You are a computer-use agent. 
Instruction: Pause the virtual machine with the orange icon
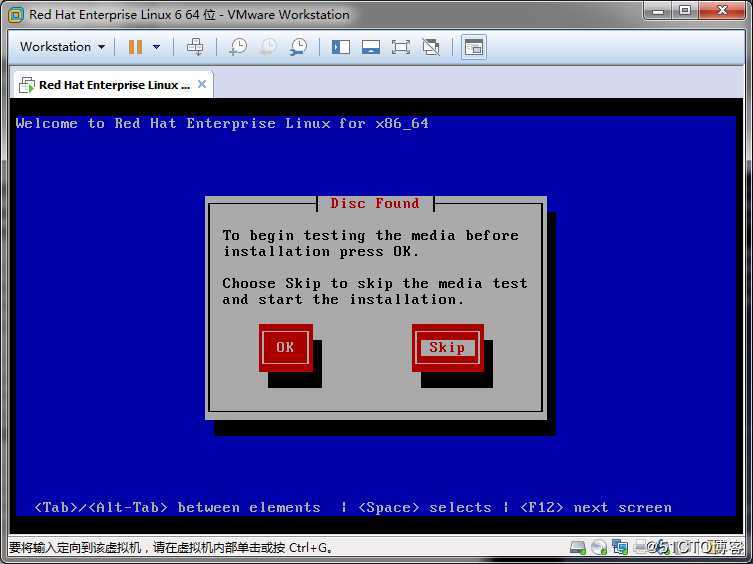135,47
